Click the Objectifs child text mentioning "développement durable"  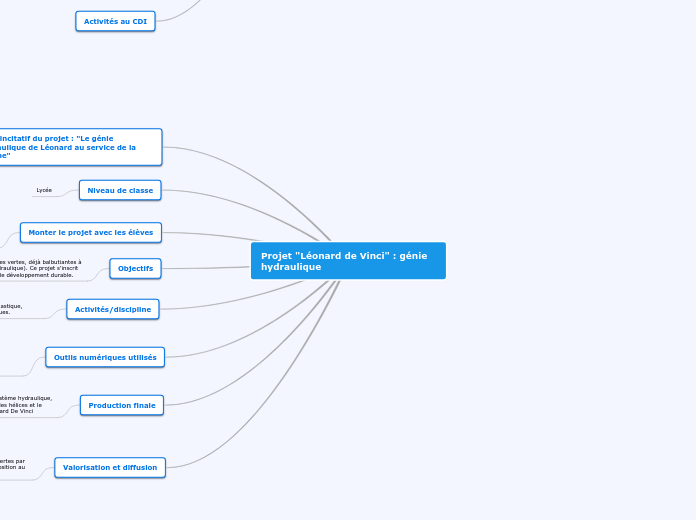(40, 269)
